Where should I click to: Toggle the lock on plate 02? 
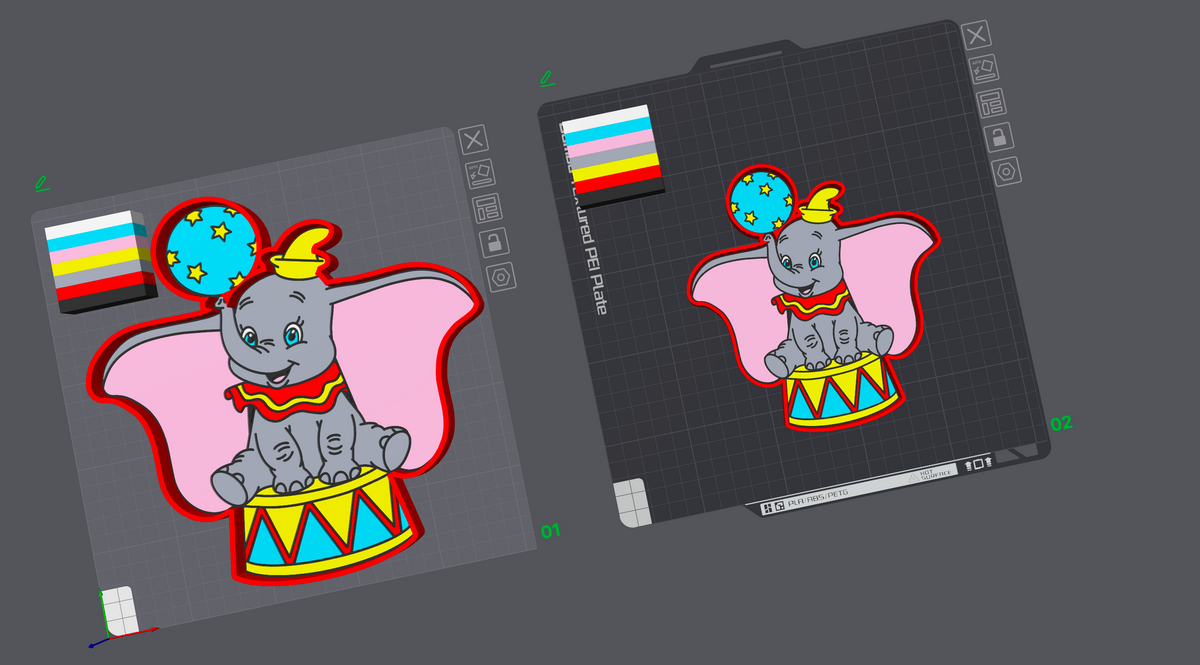997,136
